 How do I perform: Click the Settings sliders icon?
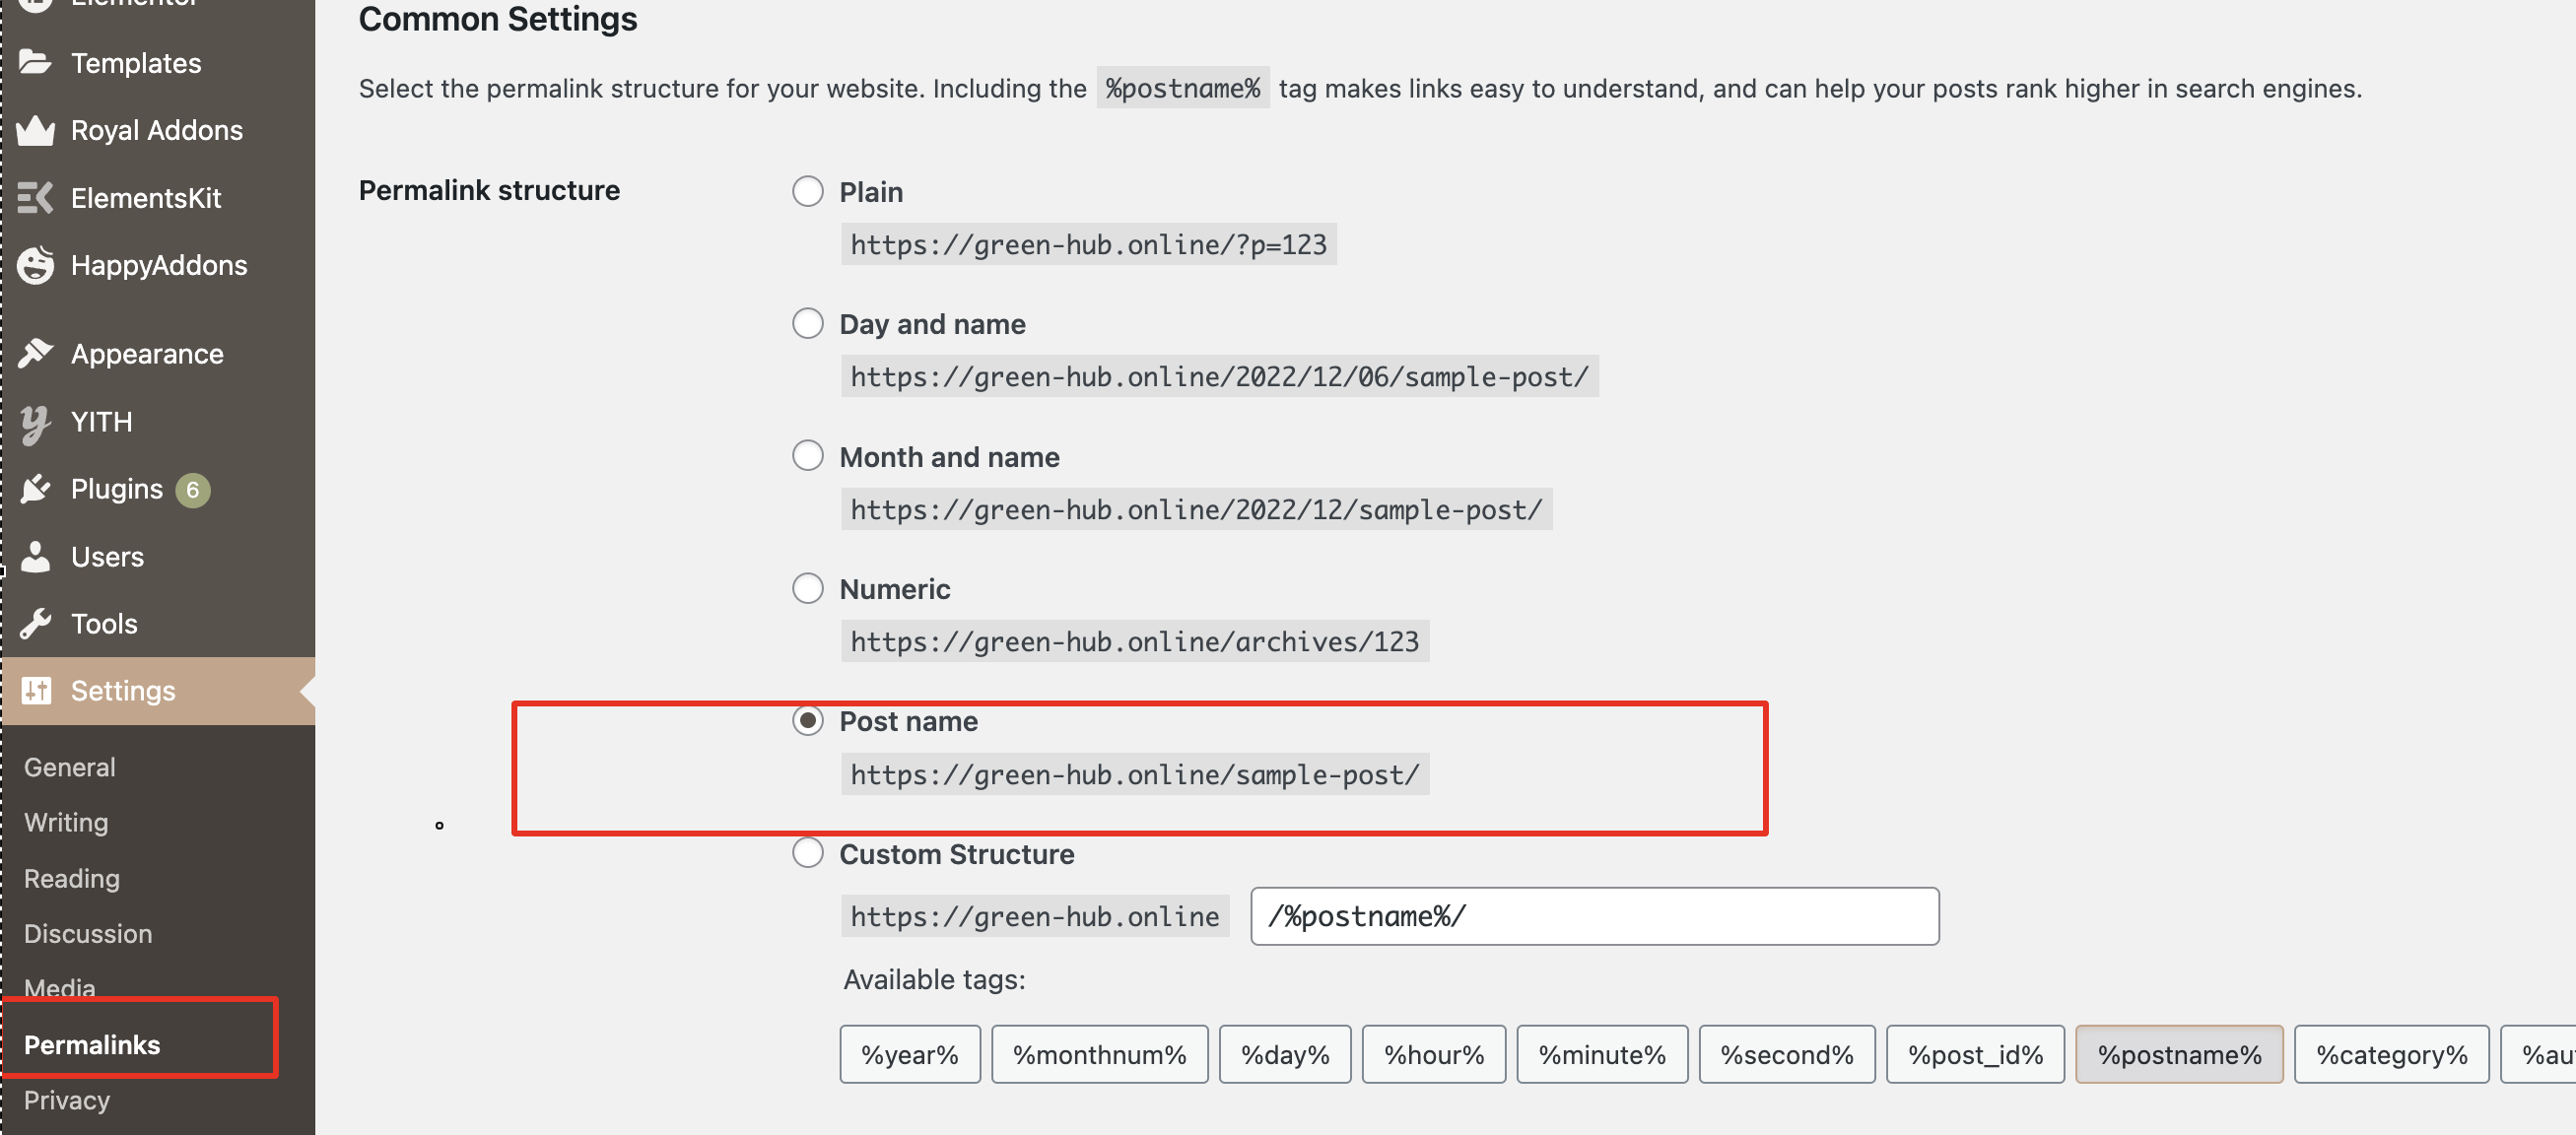[x=36, y=691]
